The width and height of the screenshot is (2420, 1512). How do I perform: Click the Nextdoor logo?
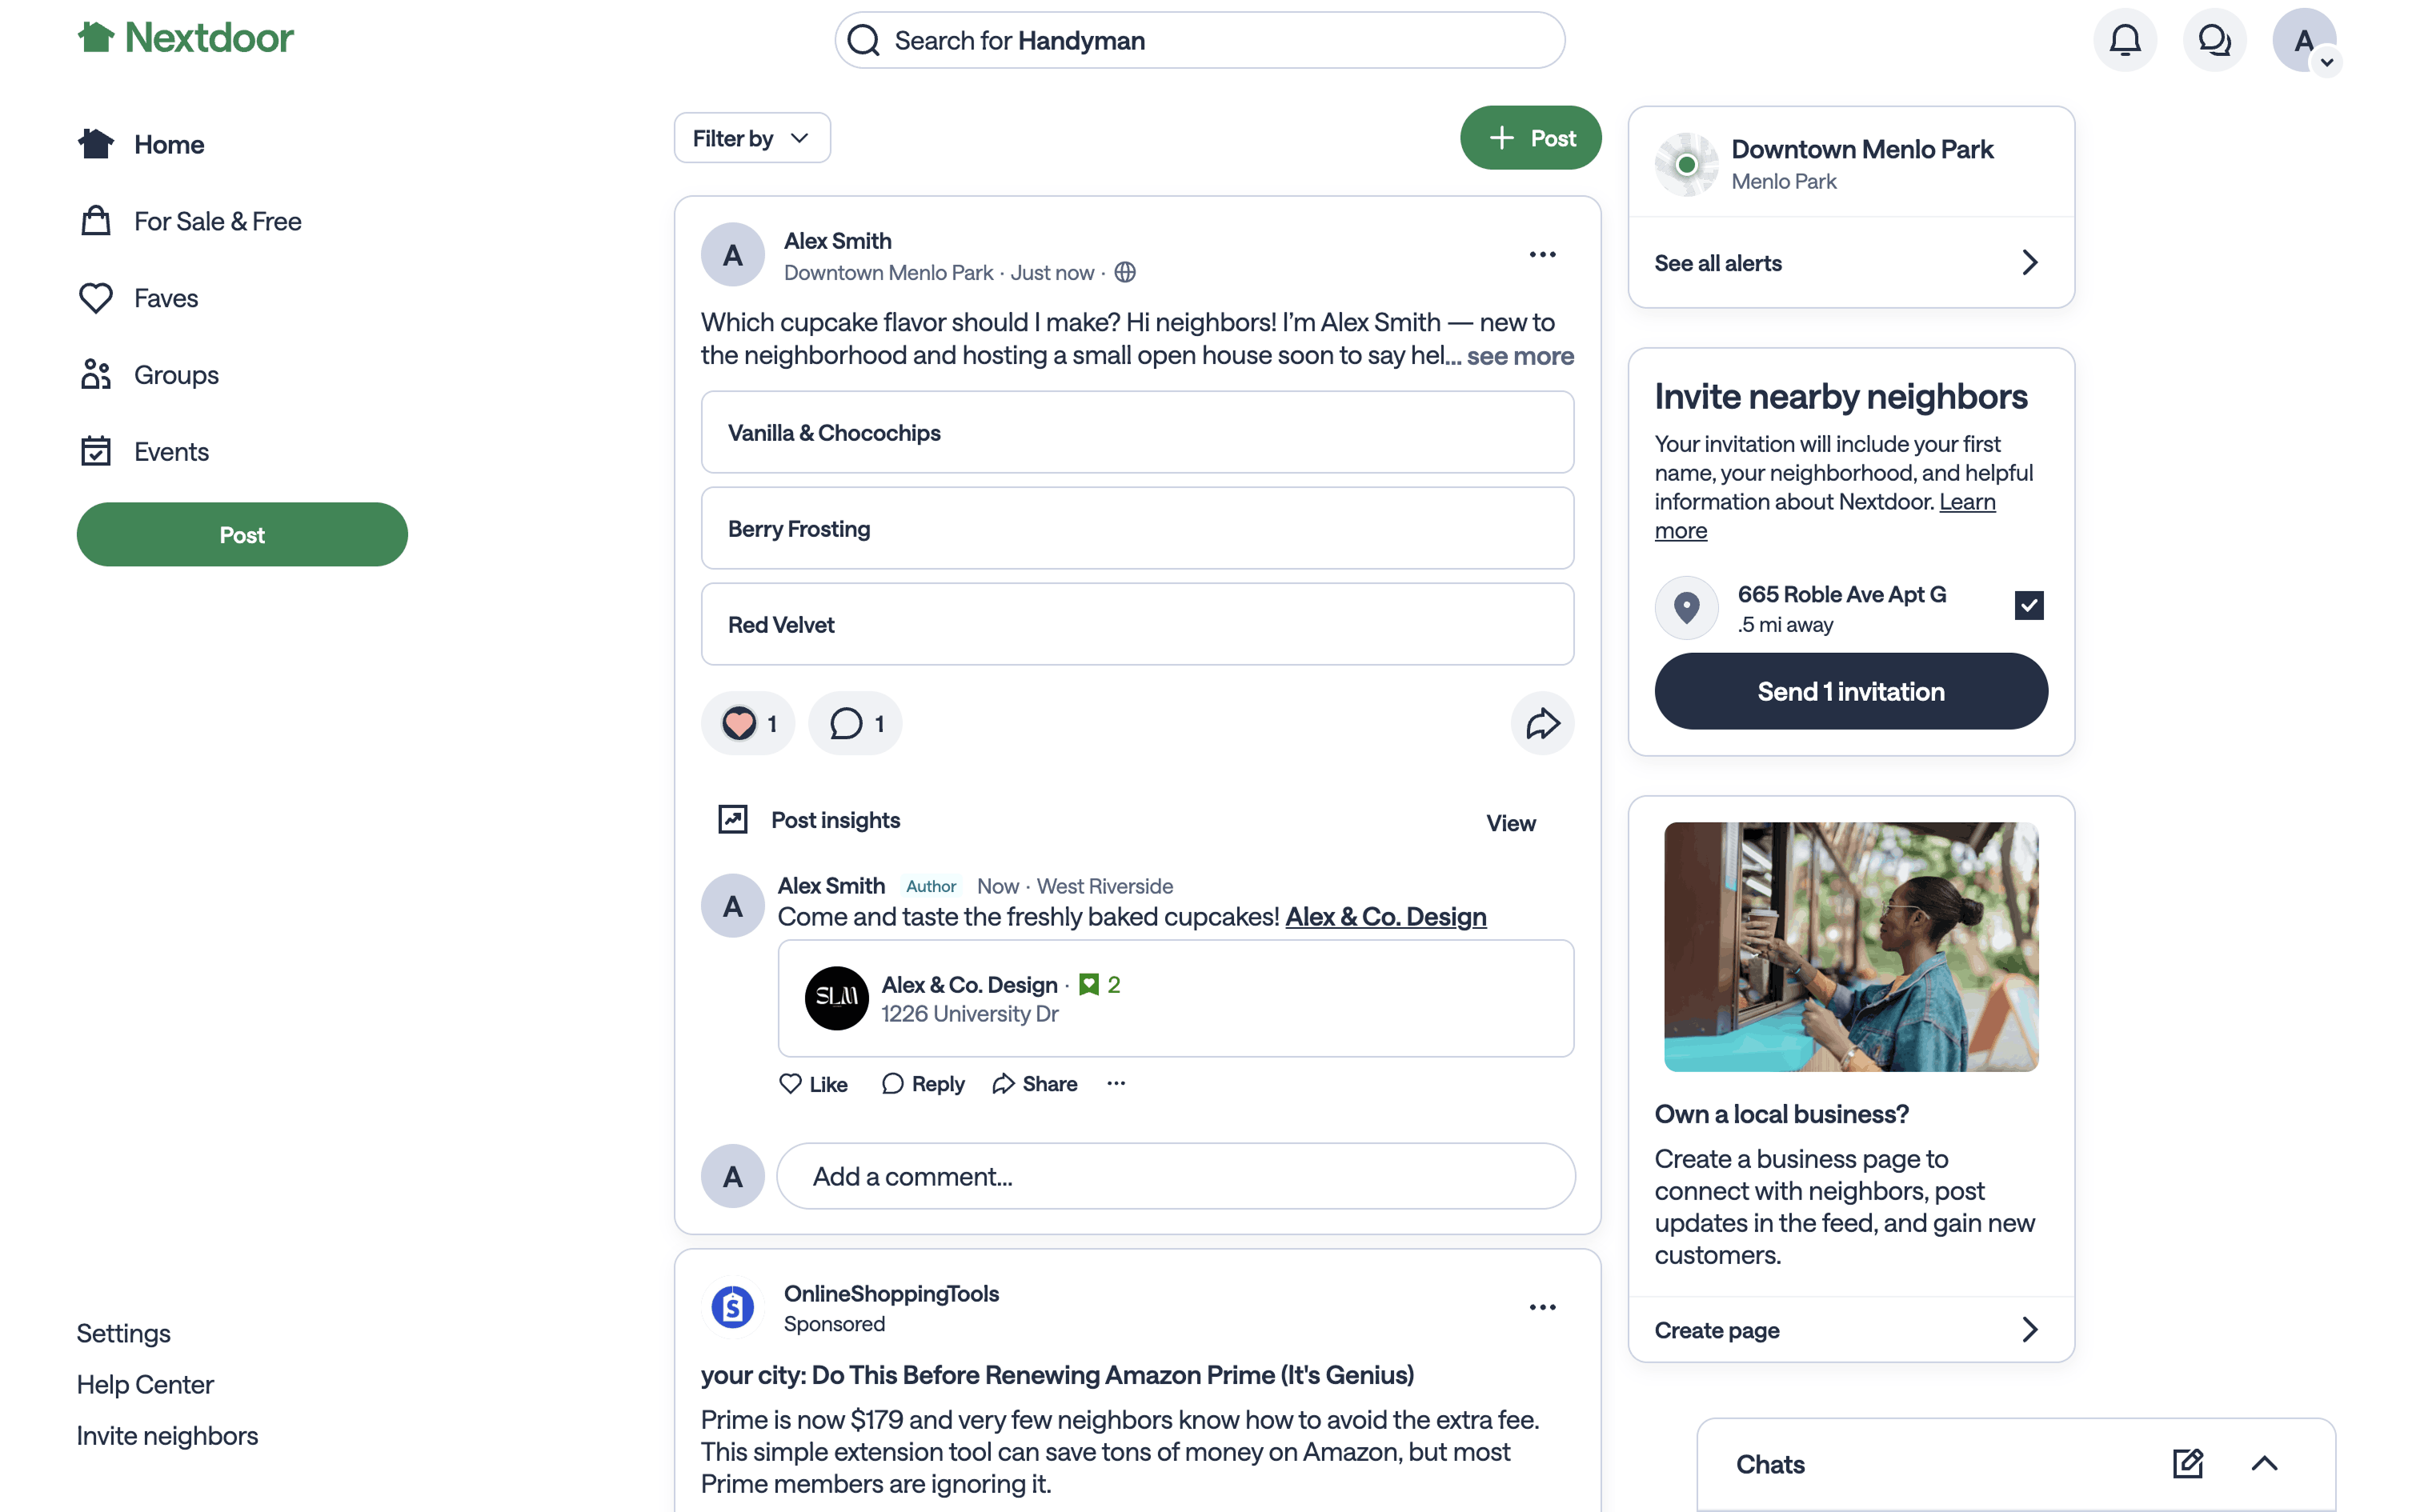click(186, 38)
